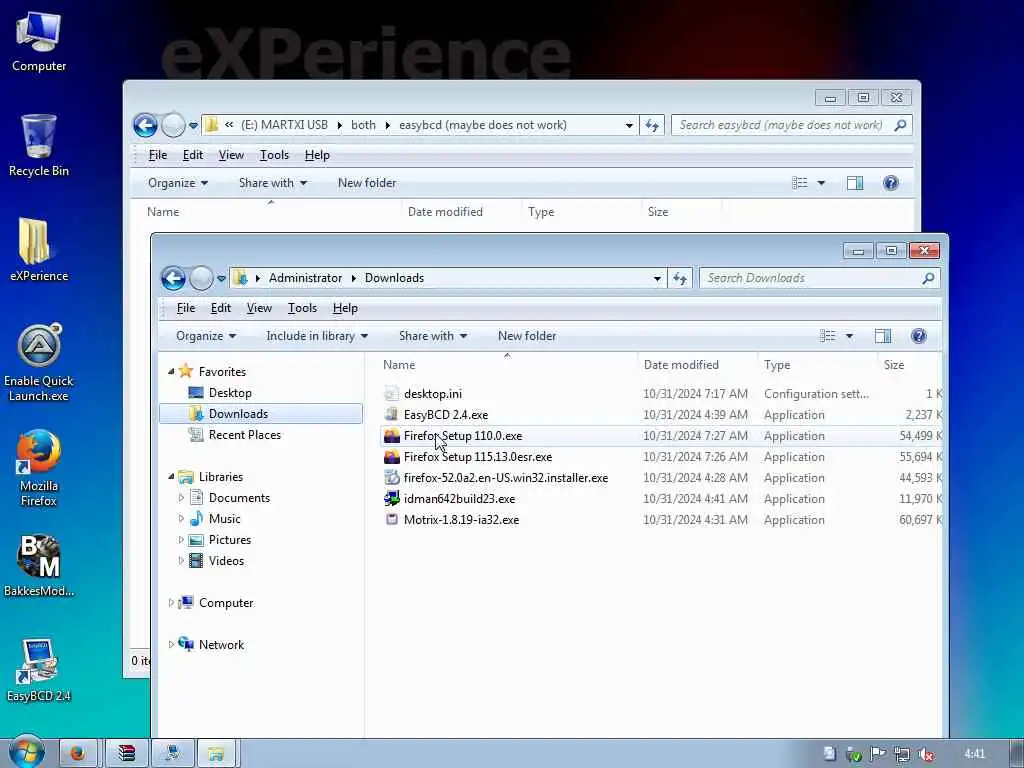
Task: Select the EasyBCD 2.4.exe file icon
Action: click(x=391, y=414)
